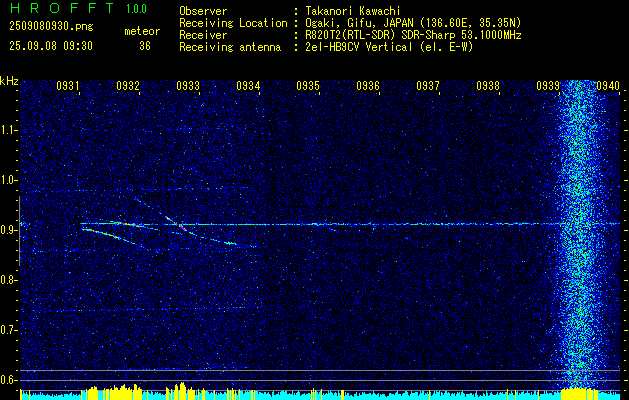The image size is (629, 400).
Task: Click the 0934 time marker
Action: click(248, 85)
